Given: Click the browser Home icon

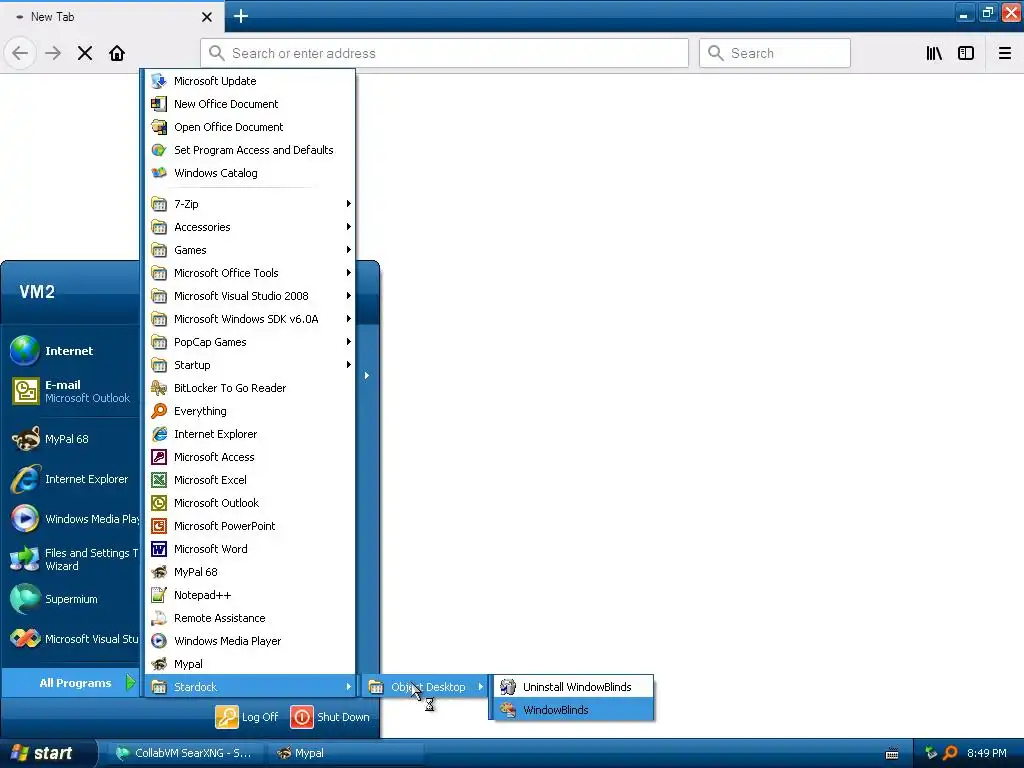Looking at the screenshot, I should tap(117, 54).
